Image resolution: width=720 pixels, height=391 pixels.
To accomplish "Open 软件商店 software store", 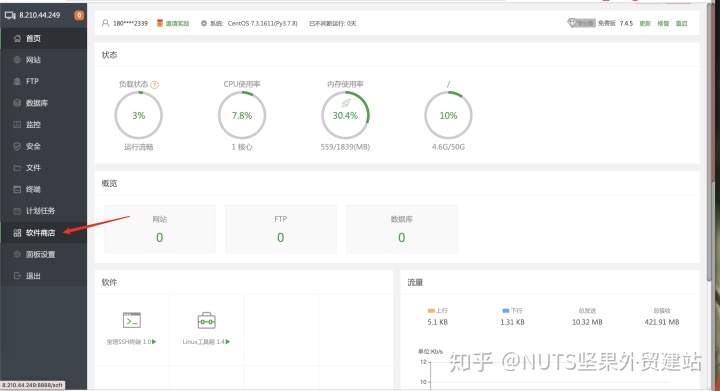I will [43, 233].
